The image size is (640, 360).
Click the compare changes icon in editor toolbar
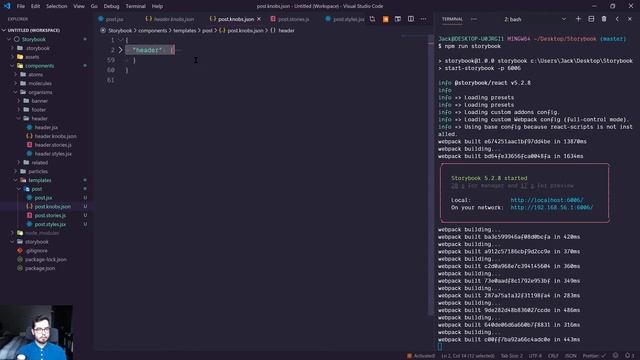point(372,19)
